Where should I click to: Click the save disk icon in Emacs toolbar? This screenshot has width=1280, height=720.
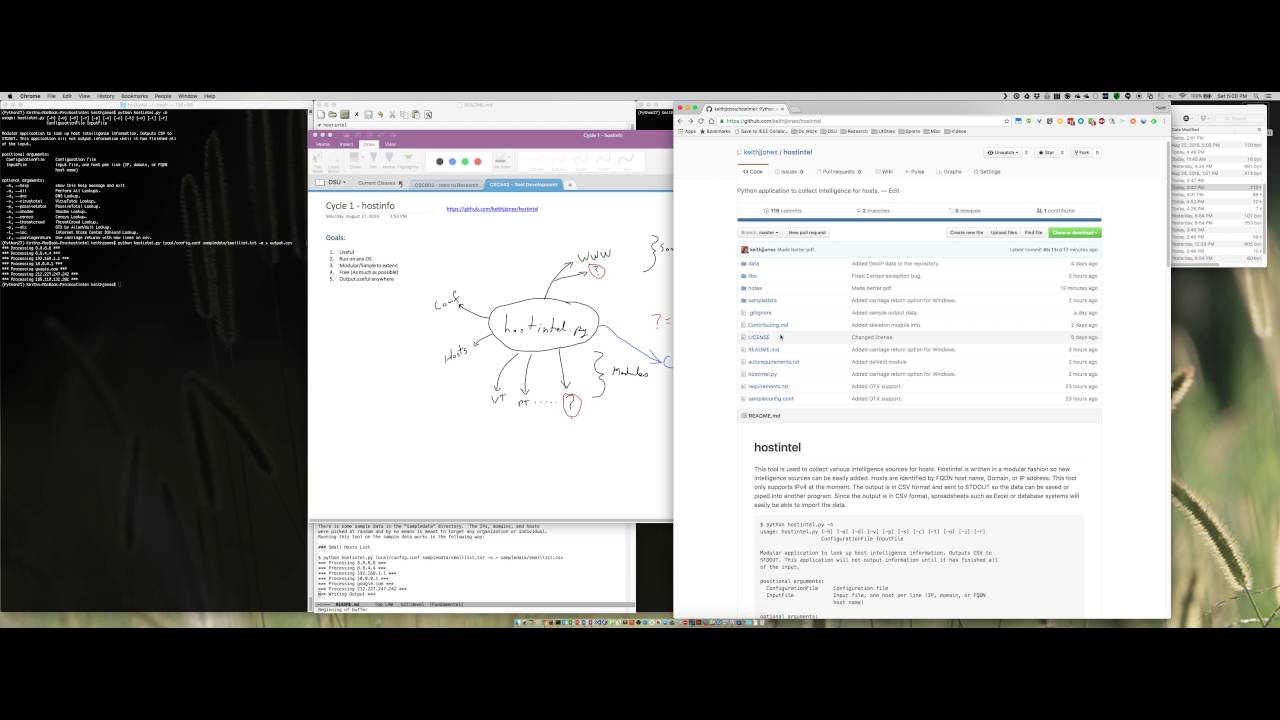368,114
